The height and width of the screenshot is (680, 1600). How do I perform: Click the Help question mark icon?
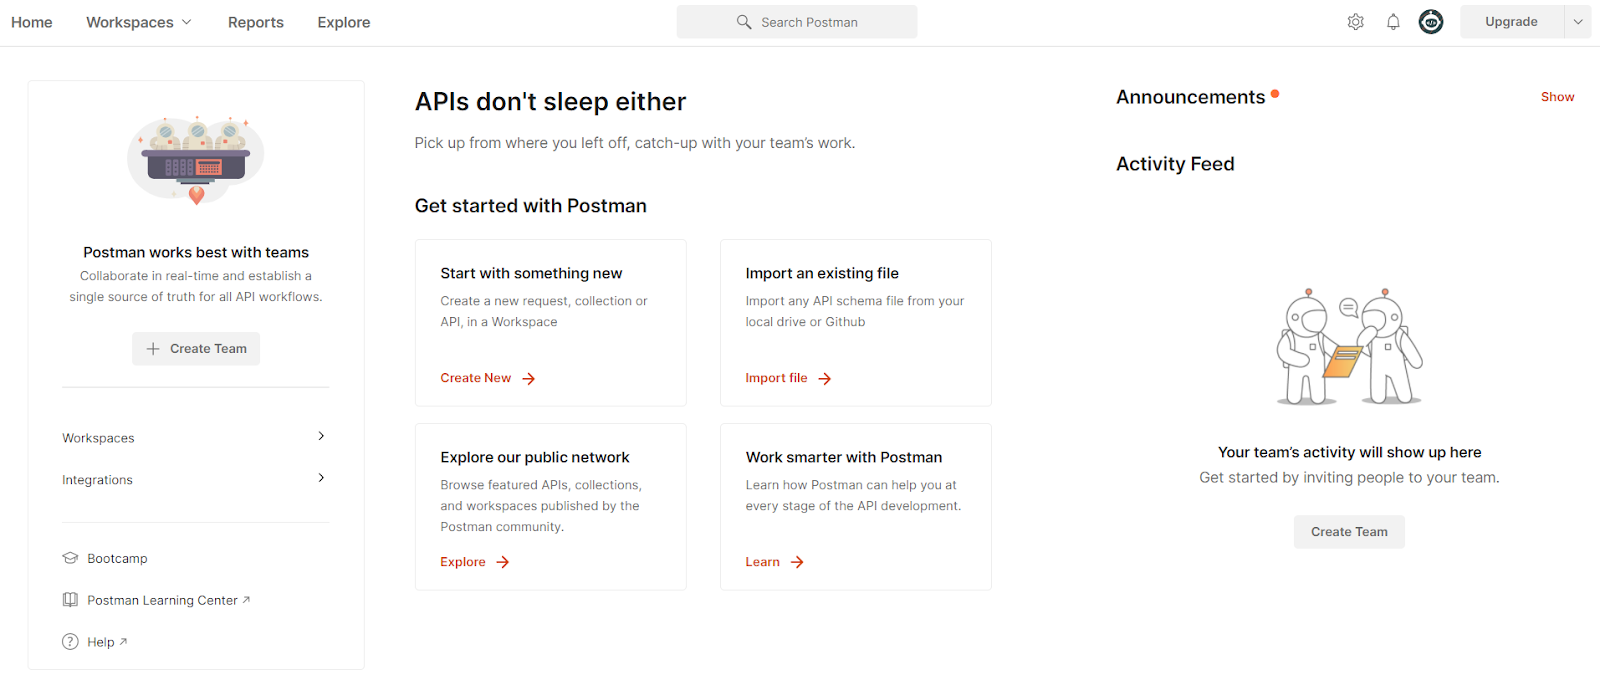pos(70,642)
